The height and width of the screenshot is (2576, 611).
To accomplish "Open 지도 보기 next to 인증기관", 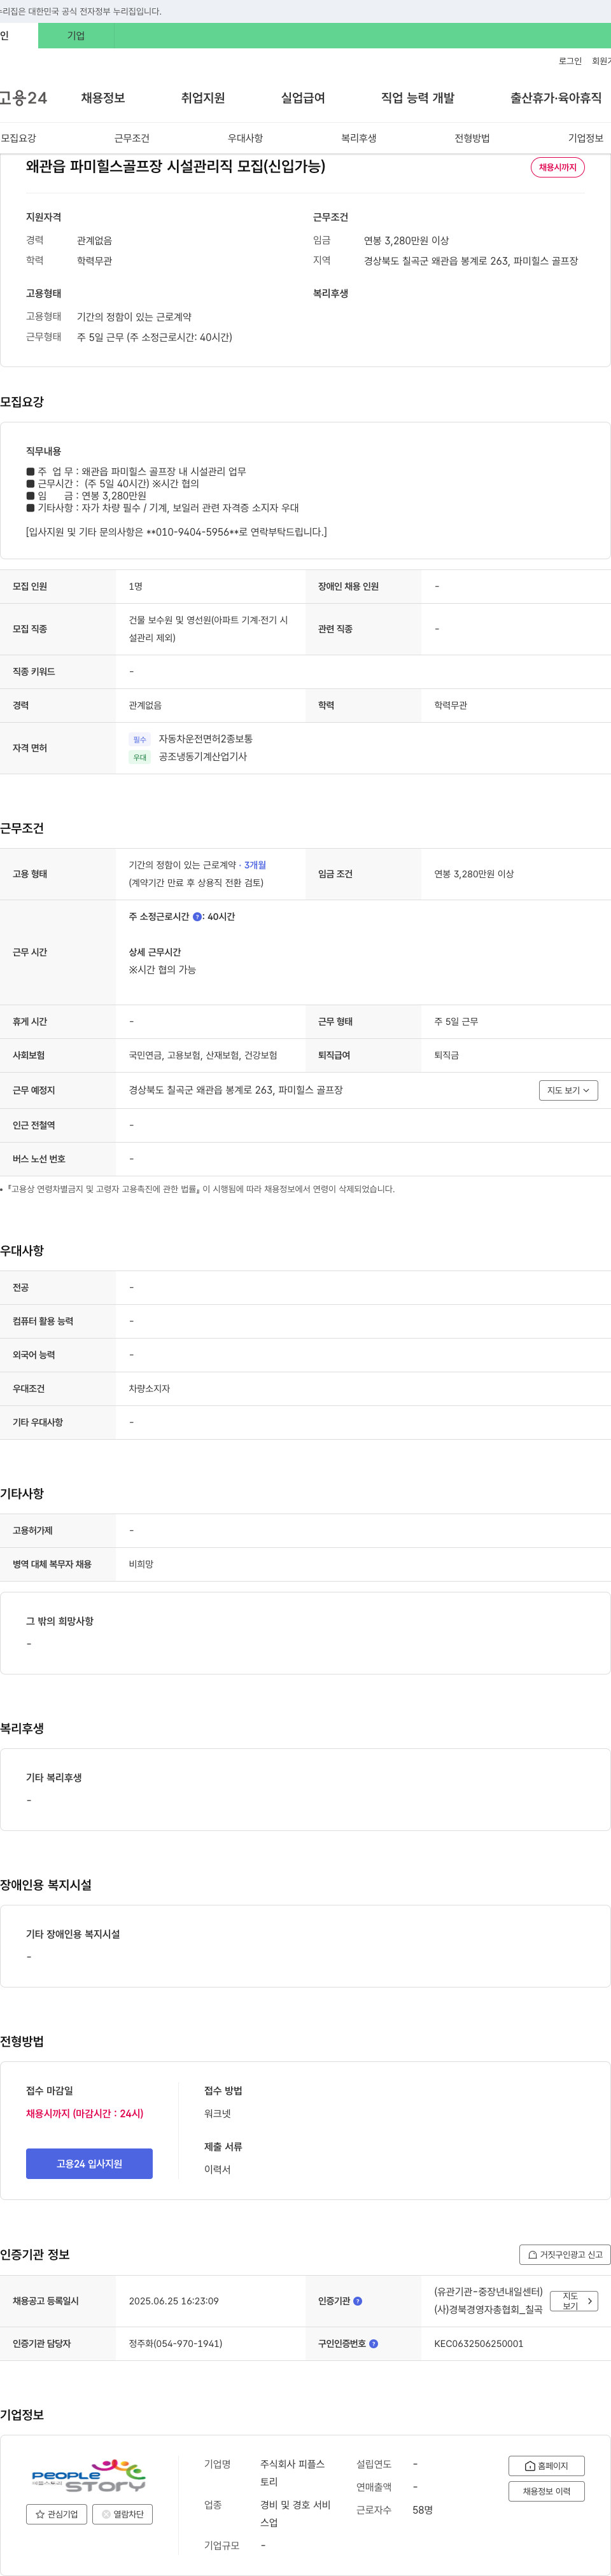I will point(574,2300).
